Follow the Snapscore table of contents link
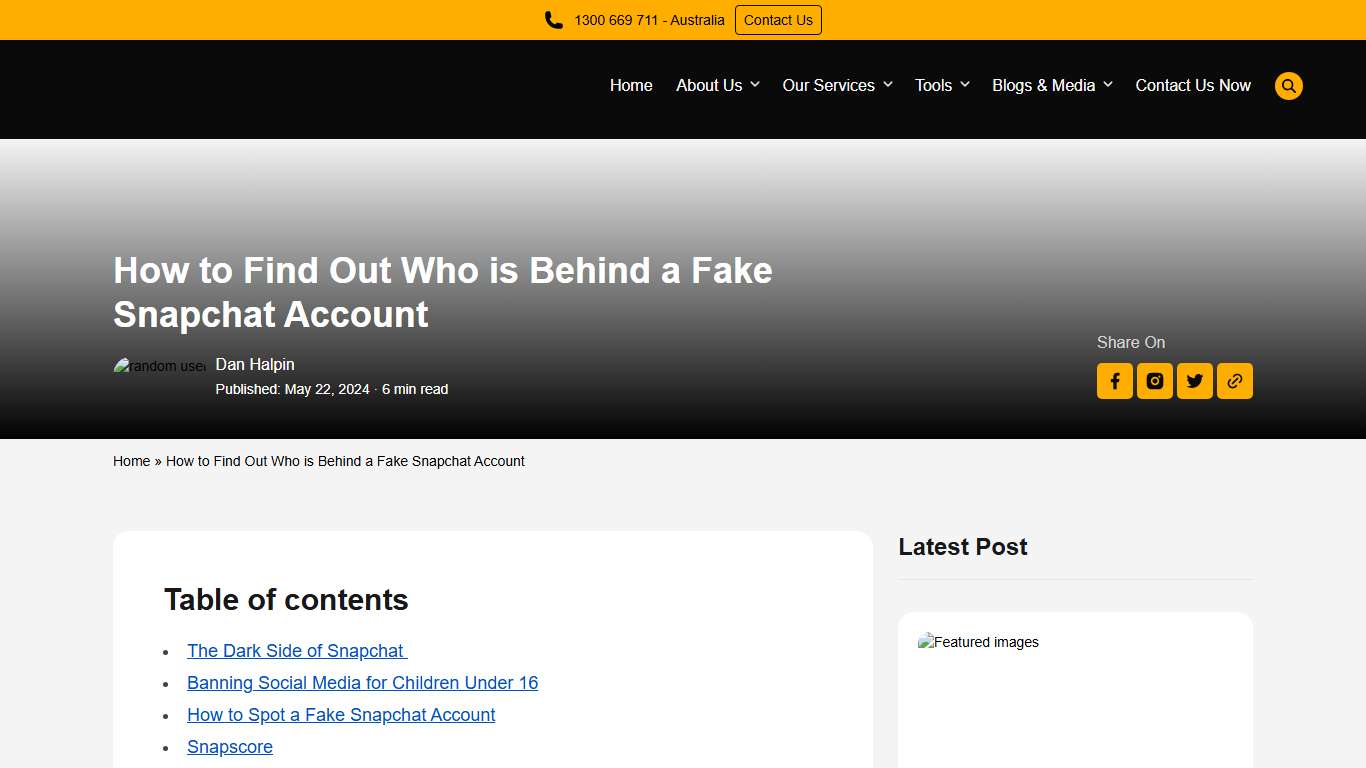1366x768 pixels. click(229, 747)
